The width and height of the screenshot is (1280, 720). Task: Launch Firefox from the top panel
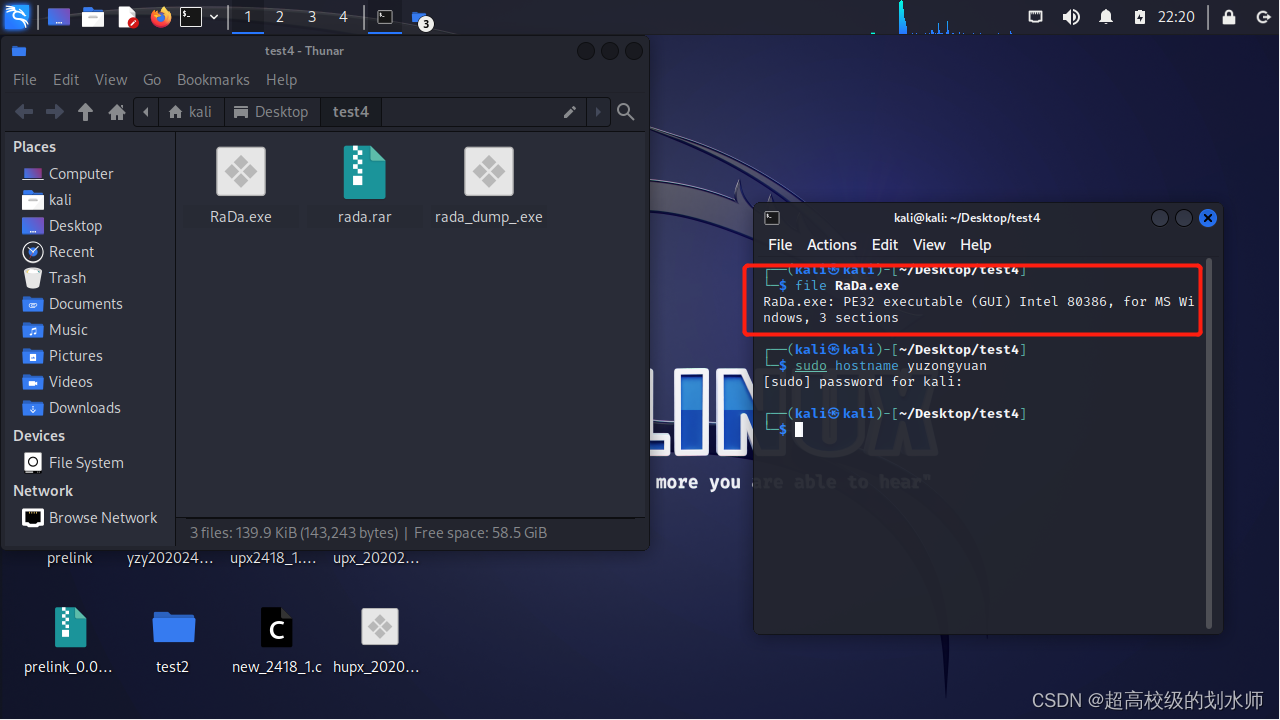[160, 17]
